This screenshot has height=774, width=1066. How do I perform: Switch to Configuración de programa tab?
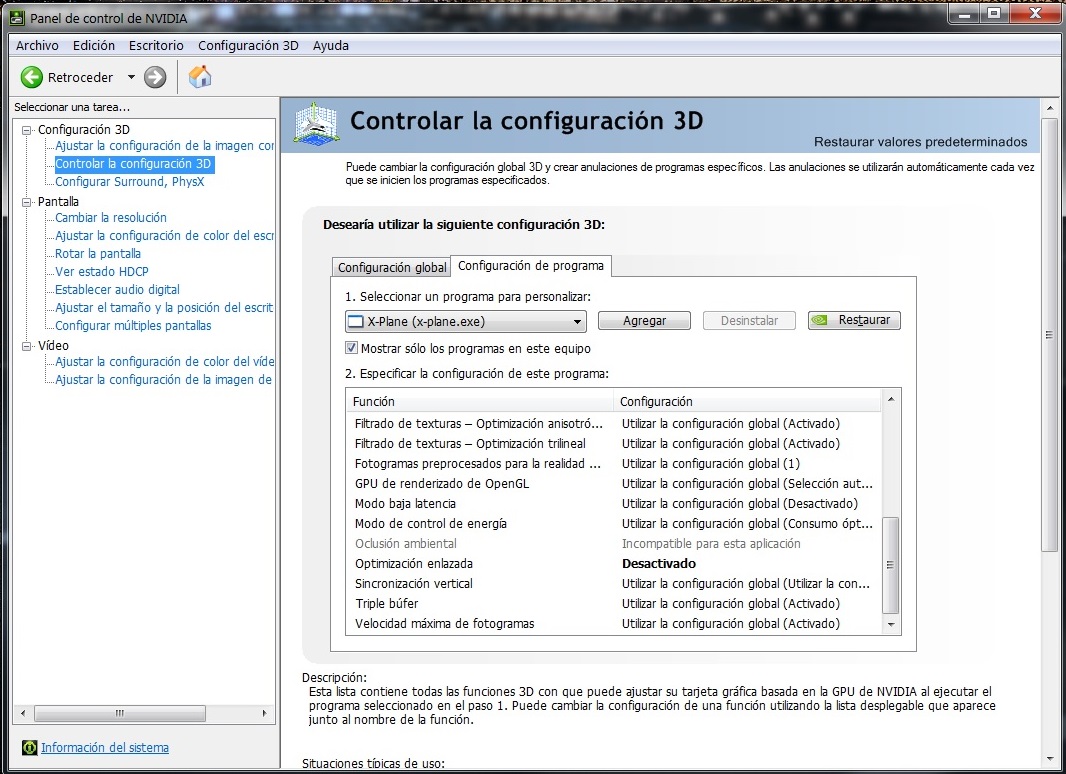(x=531, y=266)
